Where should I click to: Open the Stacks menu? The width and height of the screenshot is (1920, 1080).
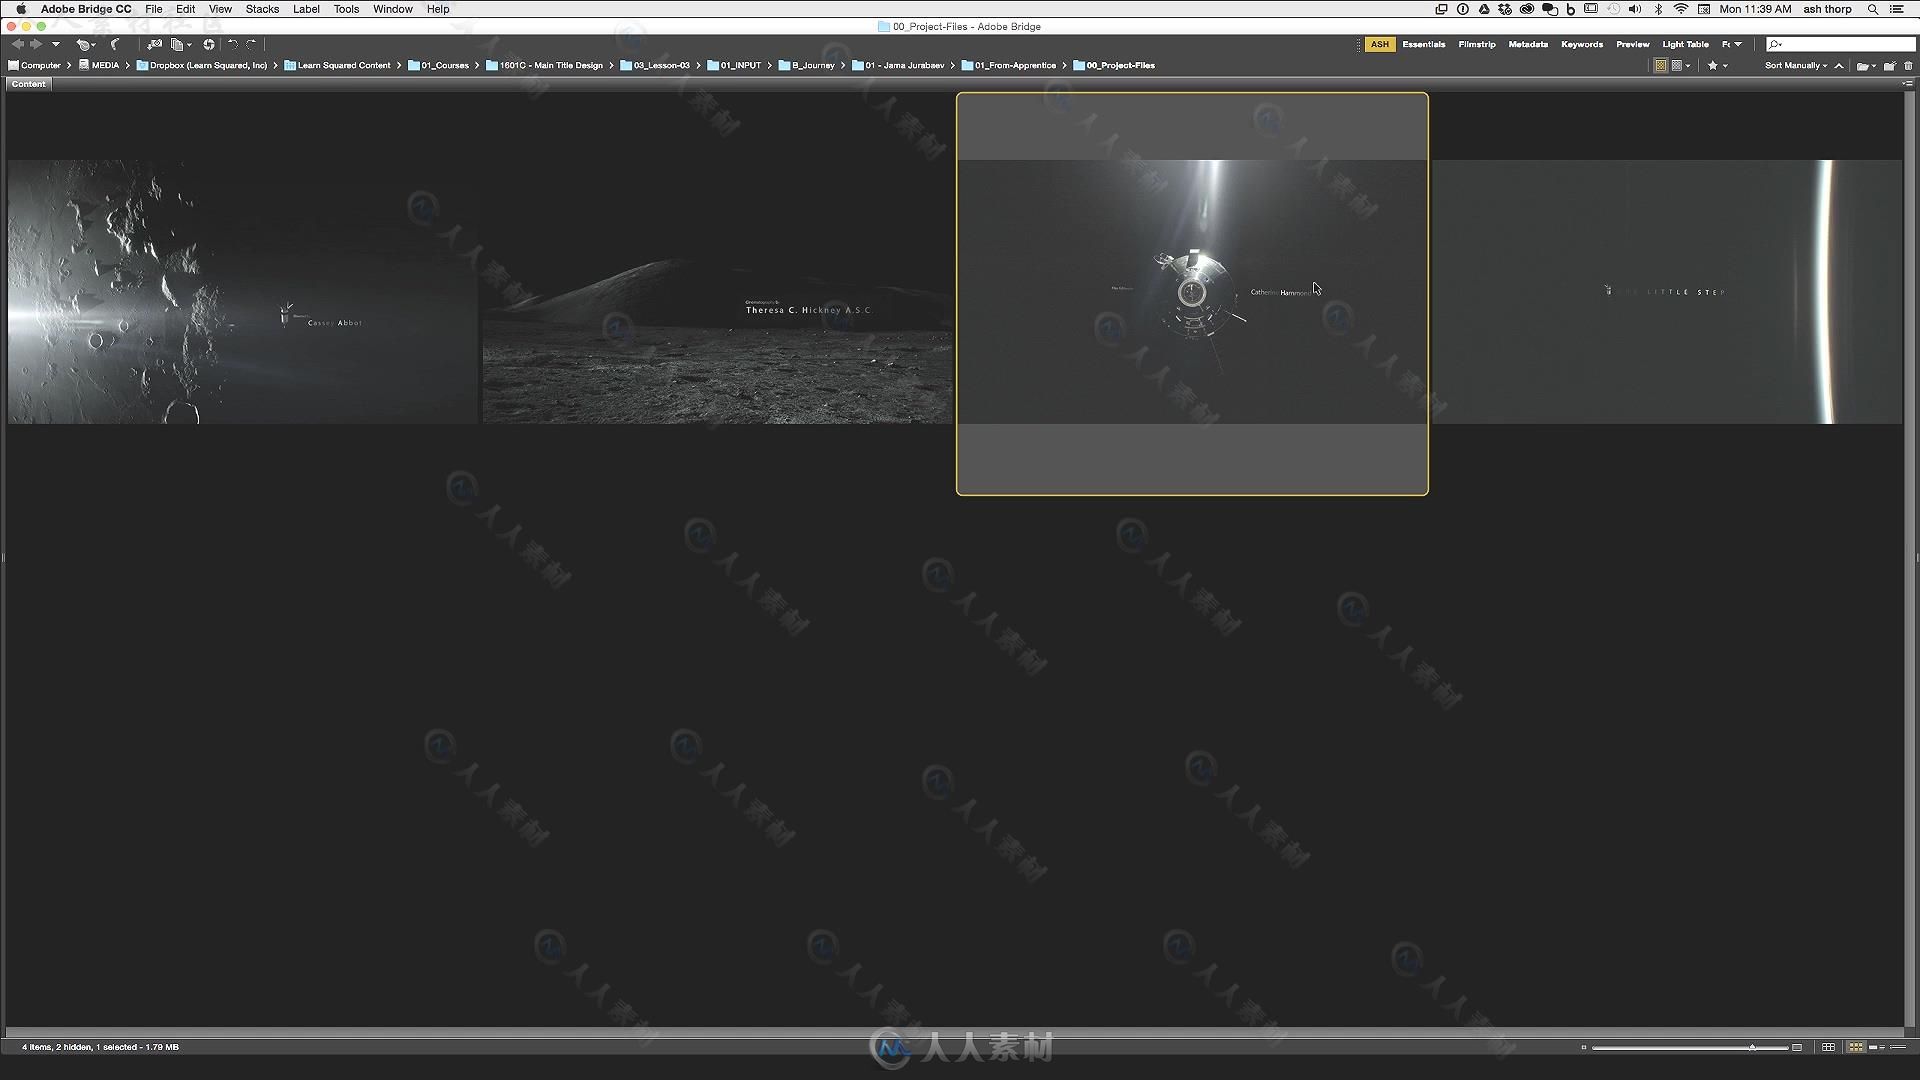[262, 9]
